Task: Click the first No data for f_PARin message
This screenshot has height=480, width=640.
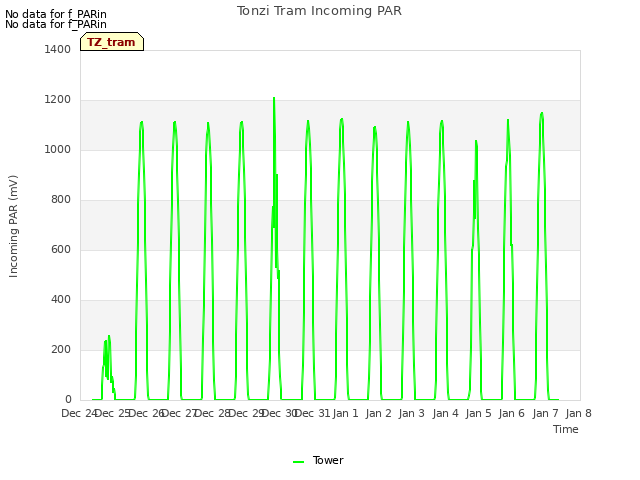Action: [x=56, y=14]
